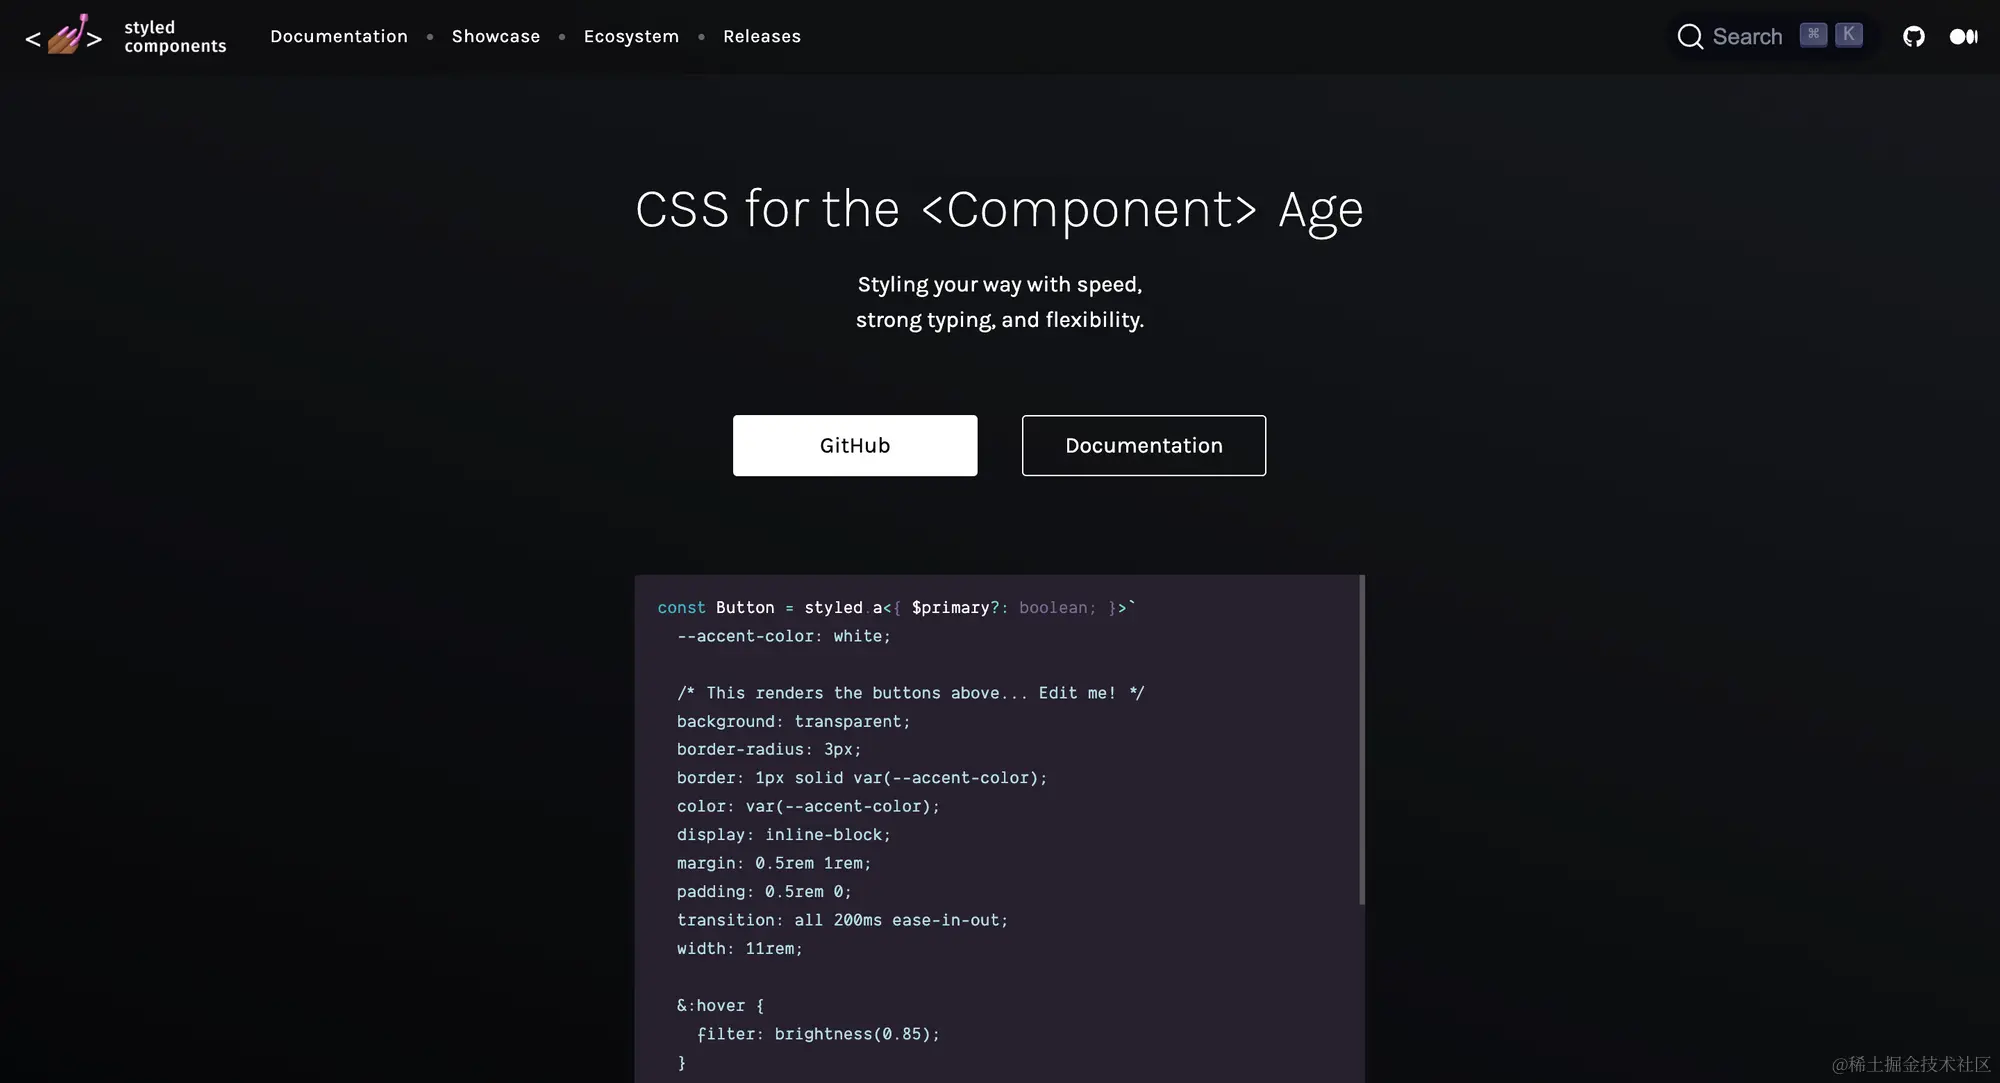Click the code editor vertical scrollbar

tap(1361, 740)
